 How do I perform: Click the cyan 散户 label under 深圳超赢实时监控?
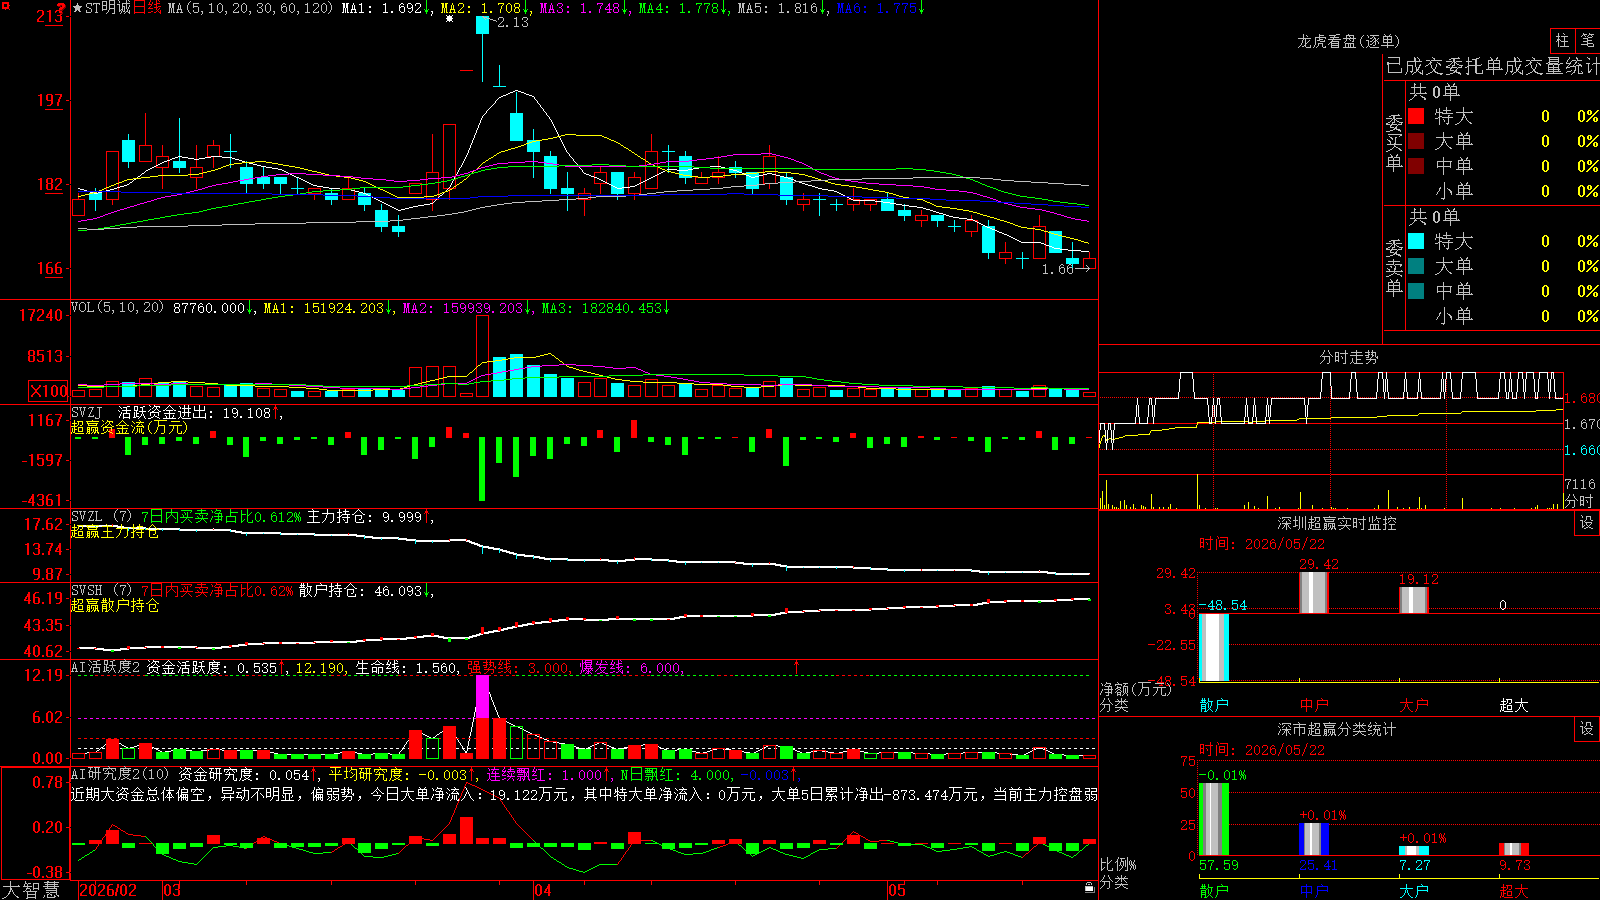[1214, 705]
